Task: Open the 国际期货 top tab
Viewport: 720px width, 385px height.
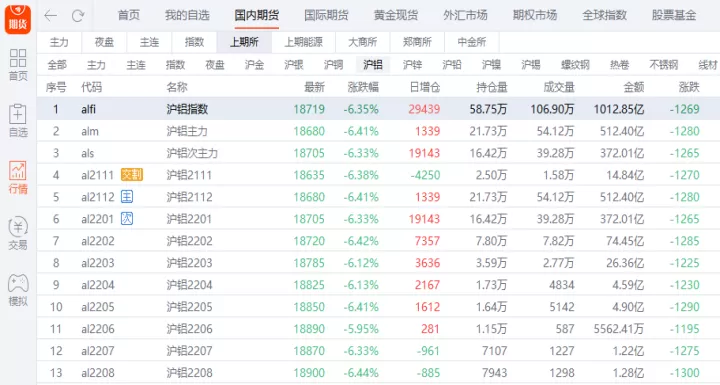Action: [x=326, y=15]
